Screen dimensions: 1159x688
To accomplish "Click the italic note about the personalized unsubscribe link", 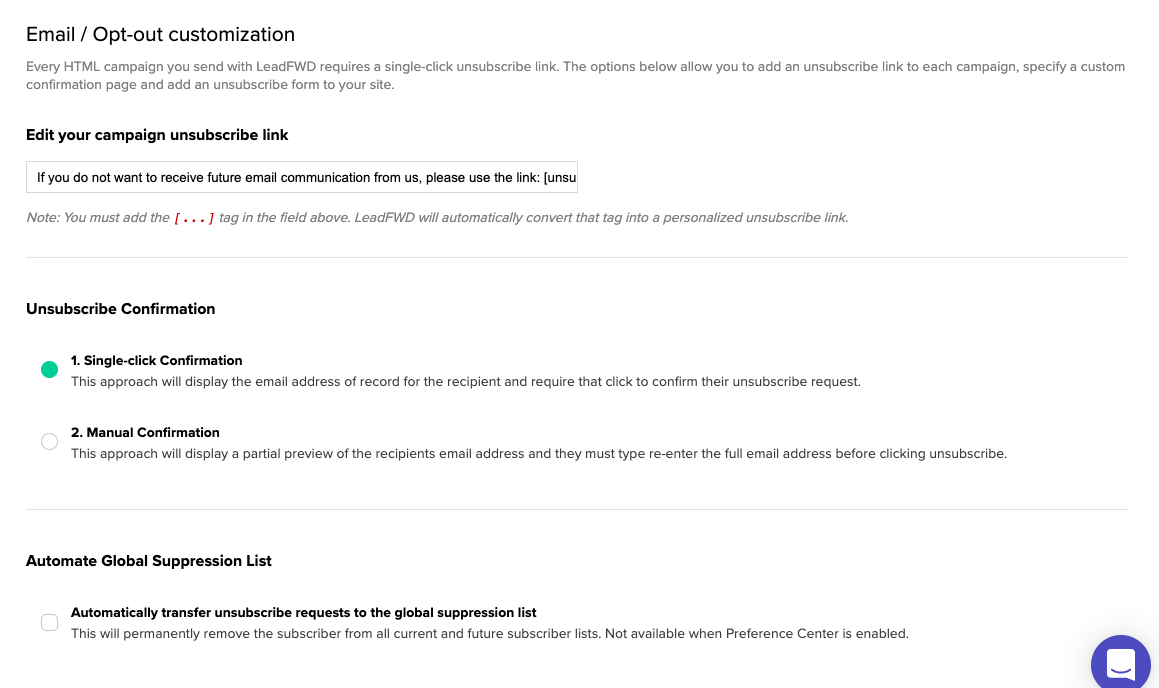I will [x=437, y=218].
